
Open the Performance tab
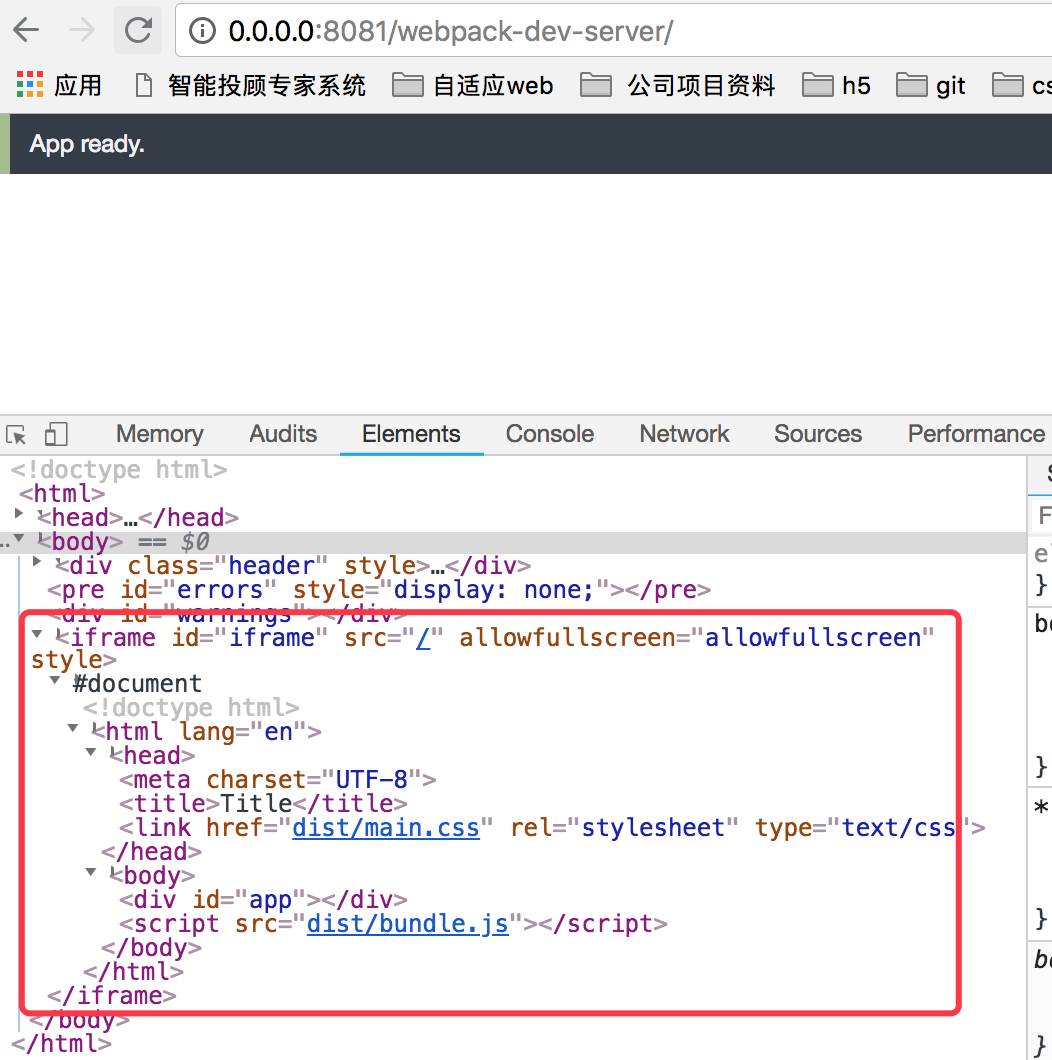tap(976, 434)
